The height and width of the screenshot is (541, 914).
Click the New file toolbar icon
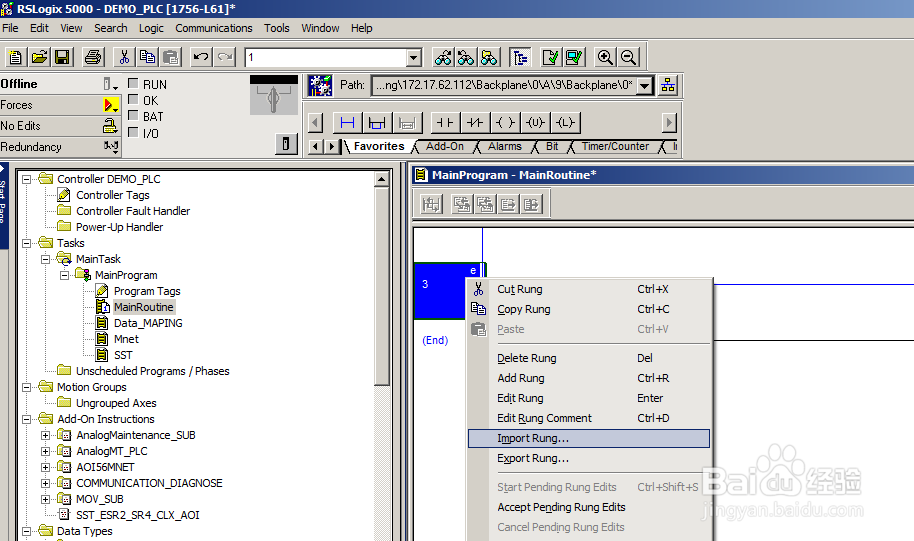[16, 57]
